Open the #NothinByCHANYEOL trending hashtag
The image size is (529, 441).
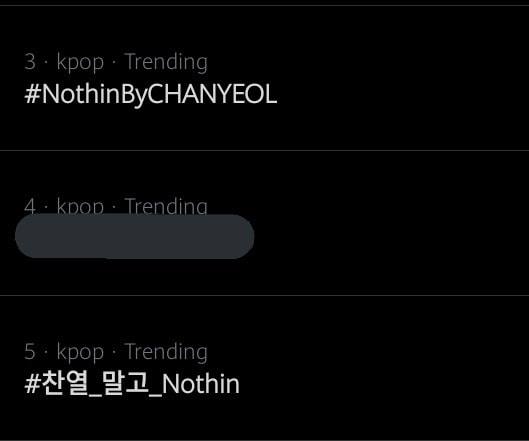tap(151, 94)
